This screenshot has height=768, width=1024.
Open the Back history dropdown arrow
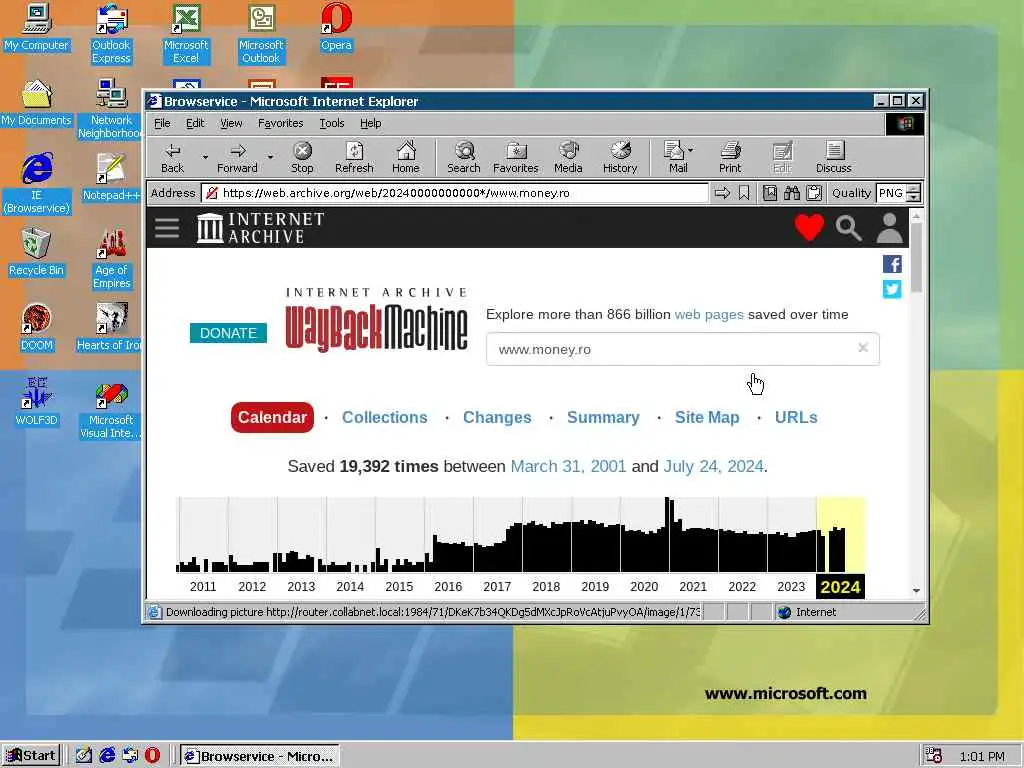click(x=205, y=158)
